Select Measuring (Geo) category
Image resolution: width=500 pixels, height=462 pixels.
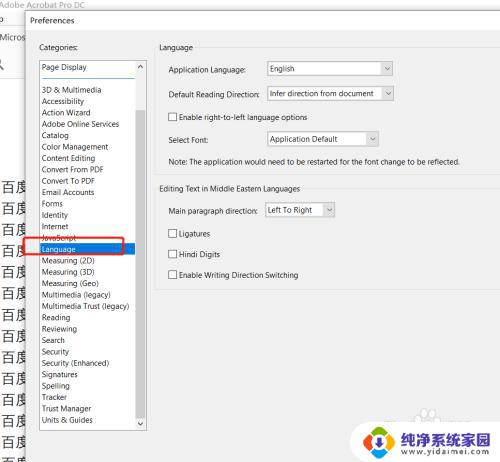(70, 283)
